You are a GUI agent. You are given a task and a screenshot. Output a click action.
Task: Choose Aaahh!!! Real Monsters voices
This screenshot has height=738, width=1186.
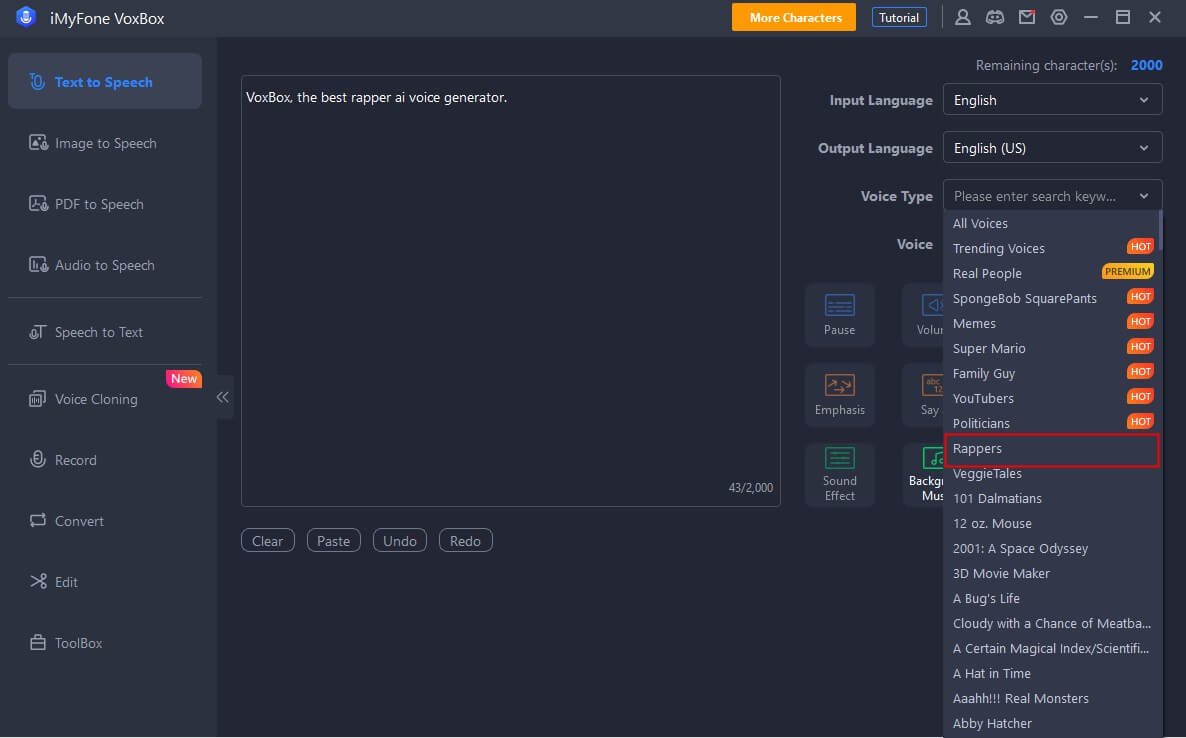pos(1051,698)
